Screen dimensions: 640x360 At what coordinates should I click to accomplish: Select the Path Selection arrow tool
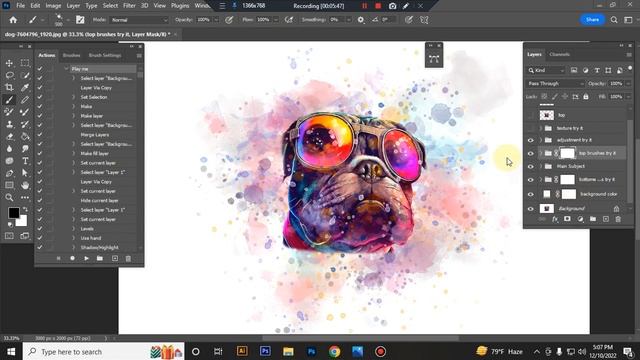[25, 173]
